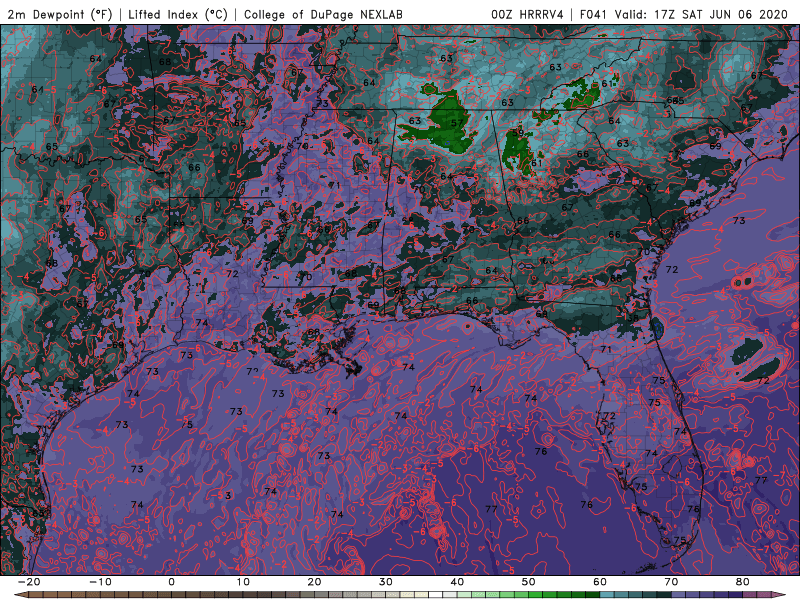Screen dimensions: 800x600
Task: Click the "20" color scale label
Action: pyautogui.click(x=314, y=582)
